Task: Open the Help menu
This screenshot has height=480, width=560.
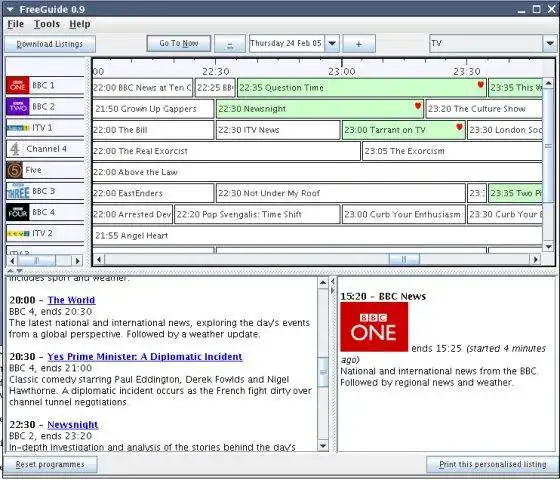Action: click(x=80, y=24)
